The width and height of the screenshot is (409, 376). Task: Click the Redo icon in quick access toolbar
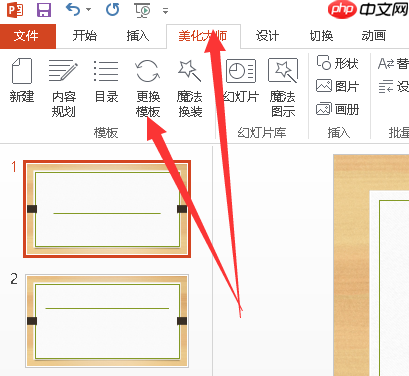(x=112, y=10)
